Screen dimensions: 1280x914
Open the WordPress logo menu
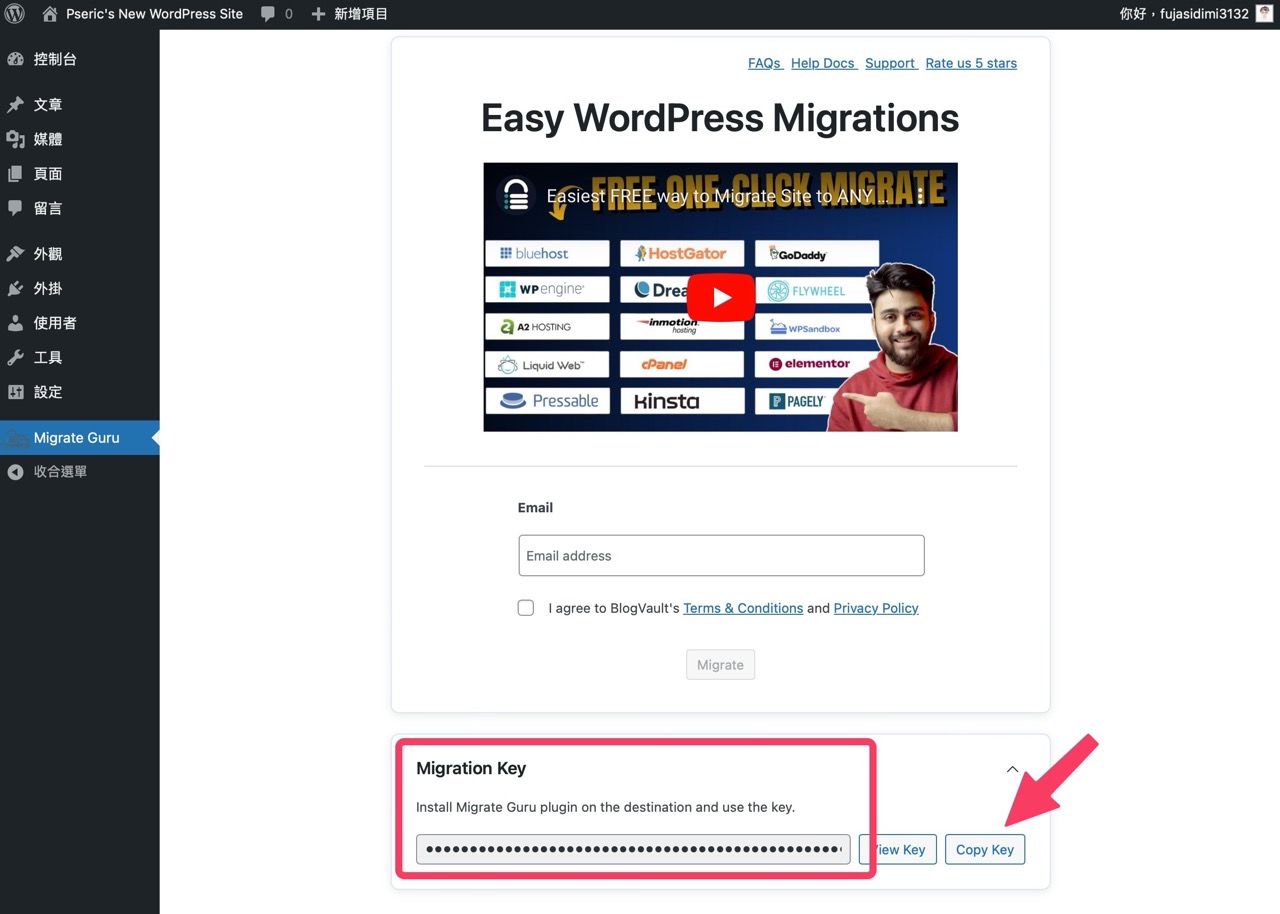point(15,14)
